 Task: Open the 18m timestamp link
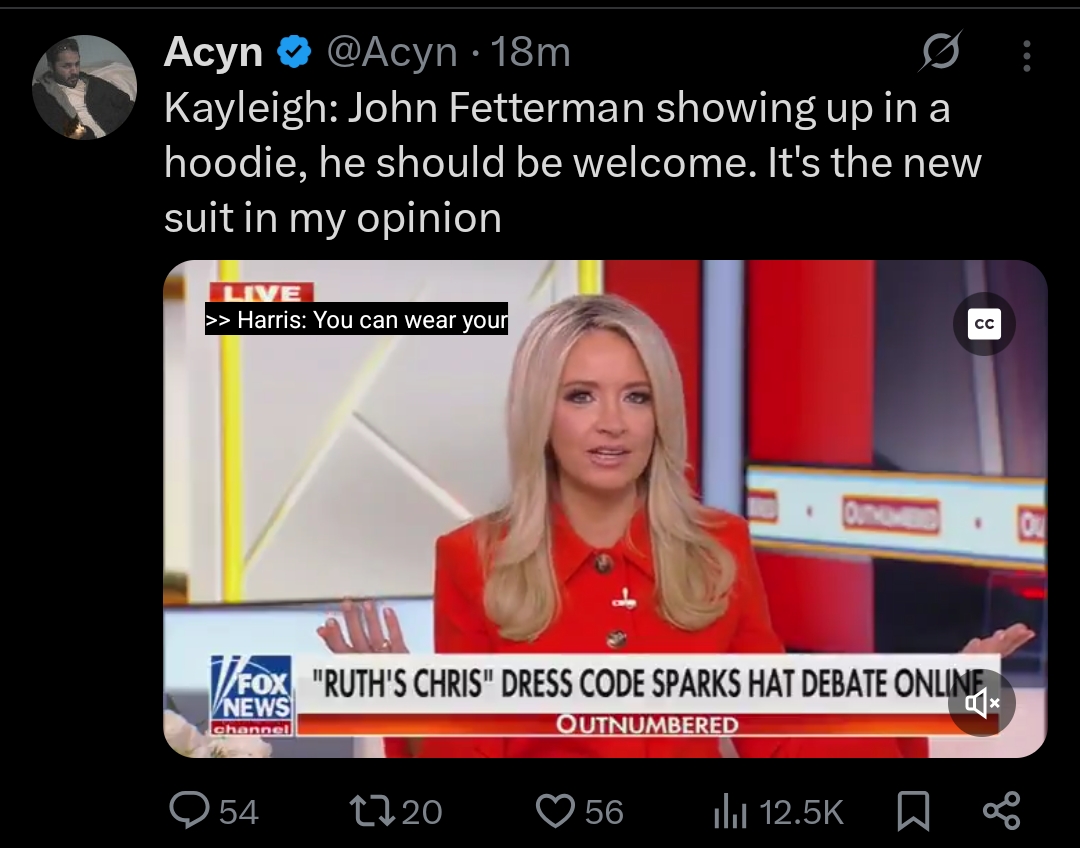pos(530,52)
